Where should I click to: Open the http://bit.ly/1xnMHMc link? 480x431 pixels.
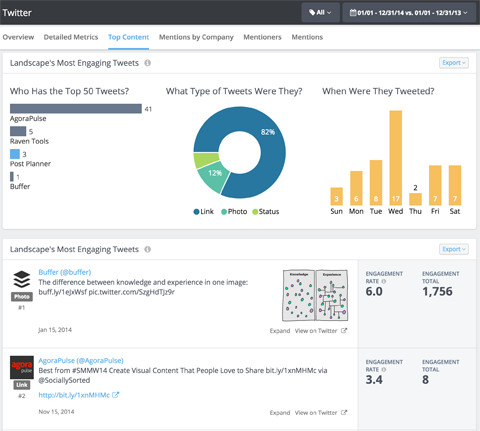[x=74, y=395]
